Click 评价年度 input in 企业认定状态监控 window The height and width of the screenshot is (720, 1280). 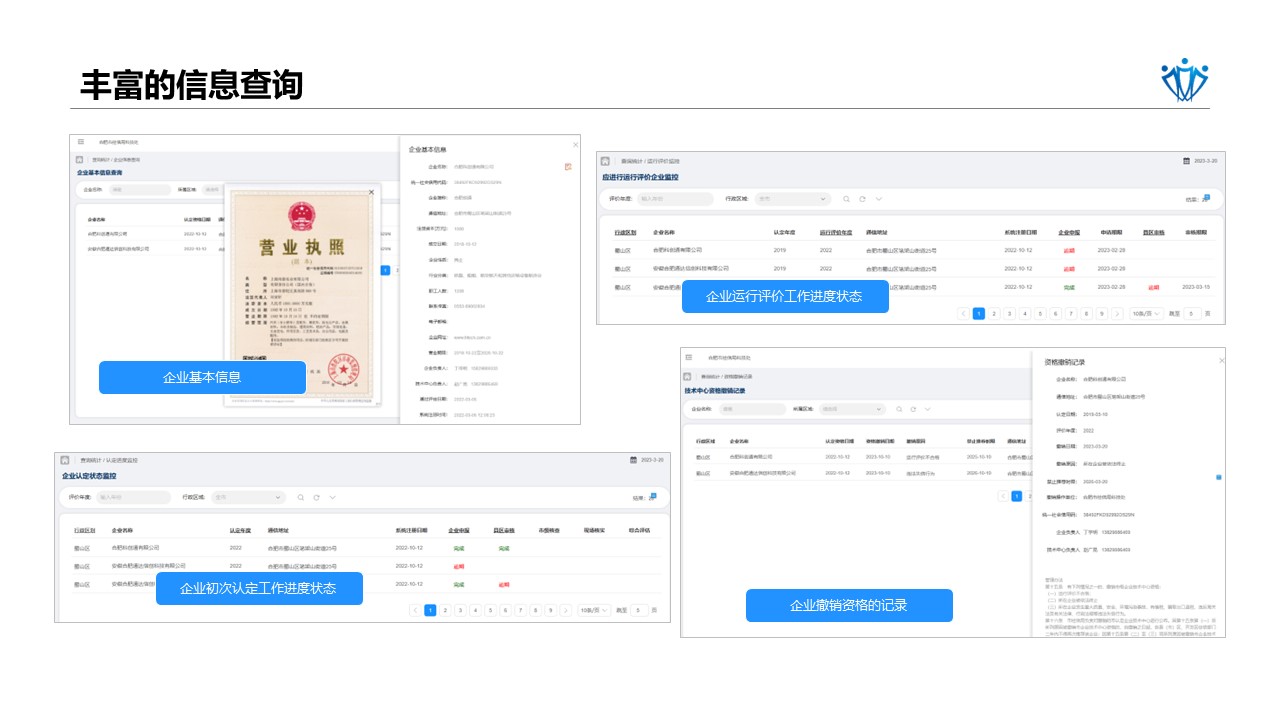[x=133, y=497]
